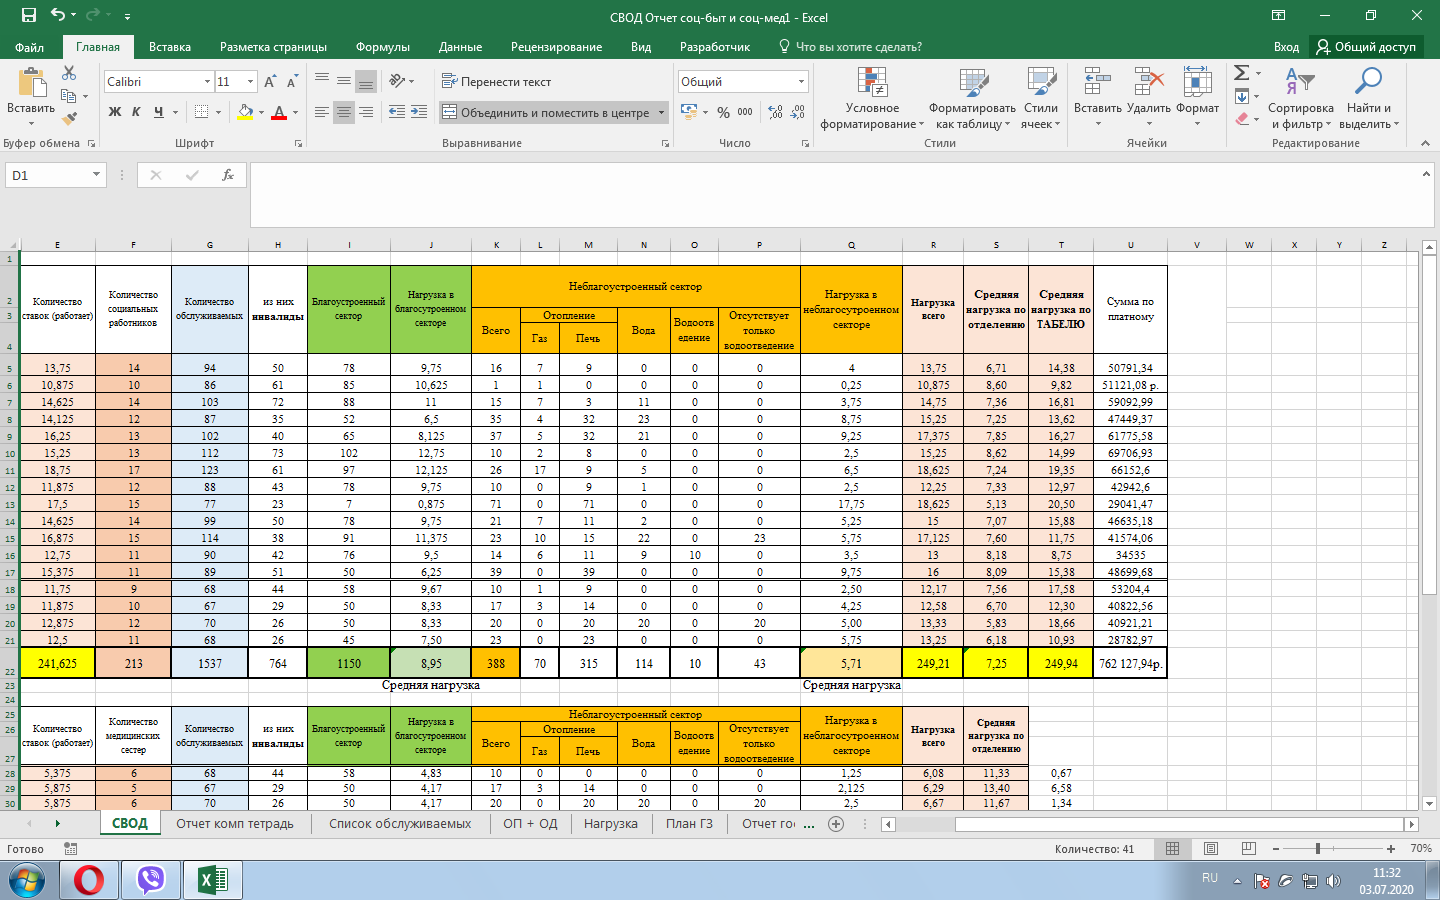1440x900 pixels.
Task: Cut selection with the scissors icon
Action: click(x=69, y=73)
